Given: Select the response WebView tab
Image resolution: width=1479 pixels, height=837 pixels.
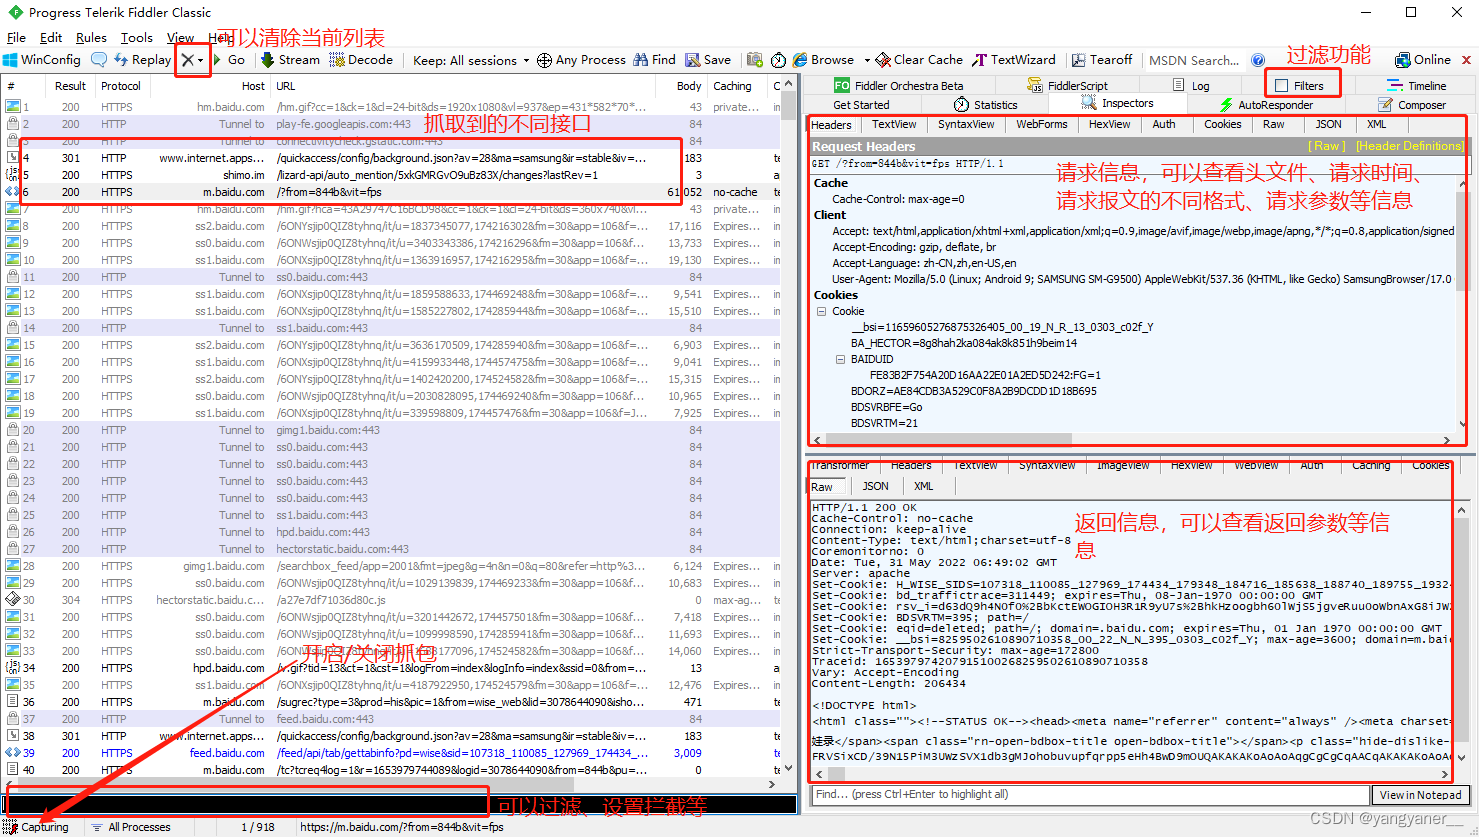Looking at the screenshot, I should tap(1256, 465).
